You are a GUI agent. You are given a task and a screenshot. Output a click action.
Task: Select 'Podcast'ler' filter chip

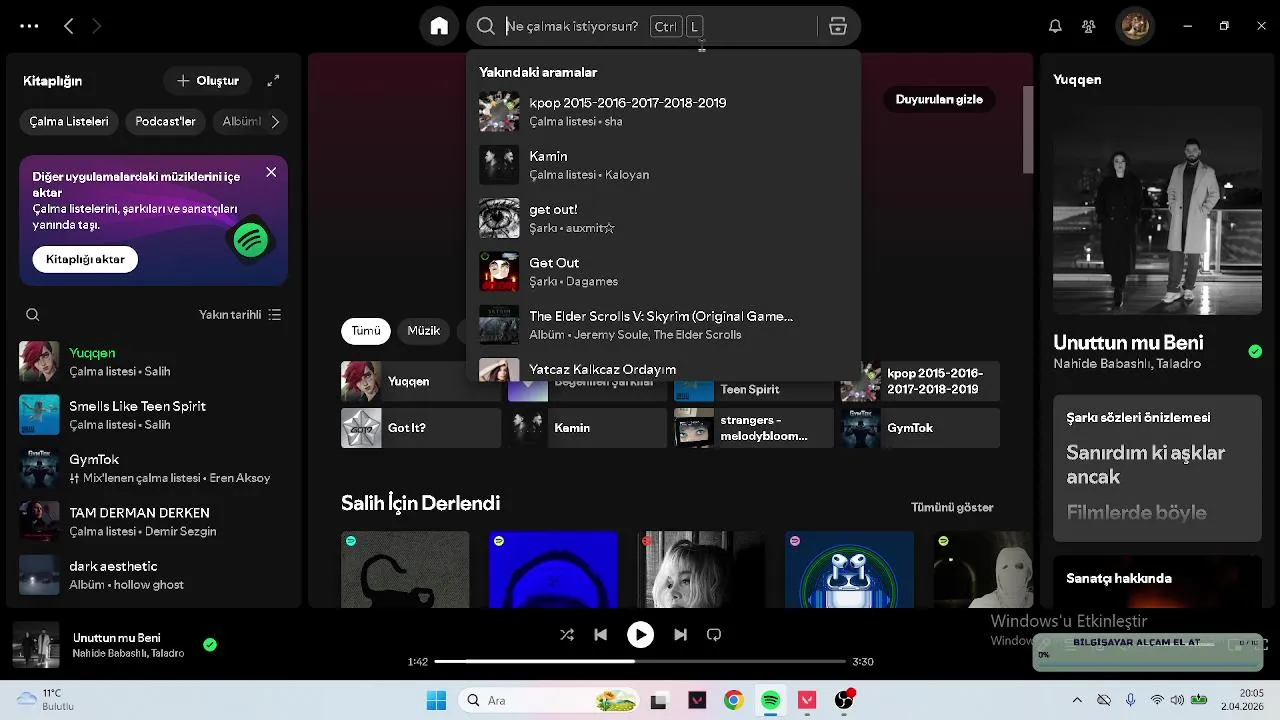(165, 121)
